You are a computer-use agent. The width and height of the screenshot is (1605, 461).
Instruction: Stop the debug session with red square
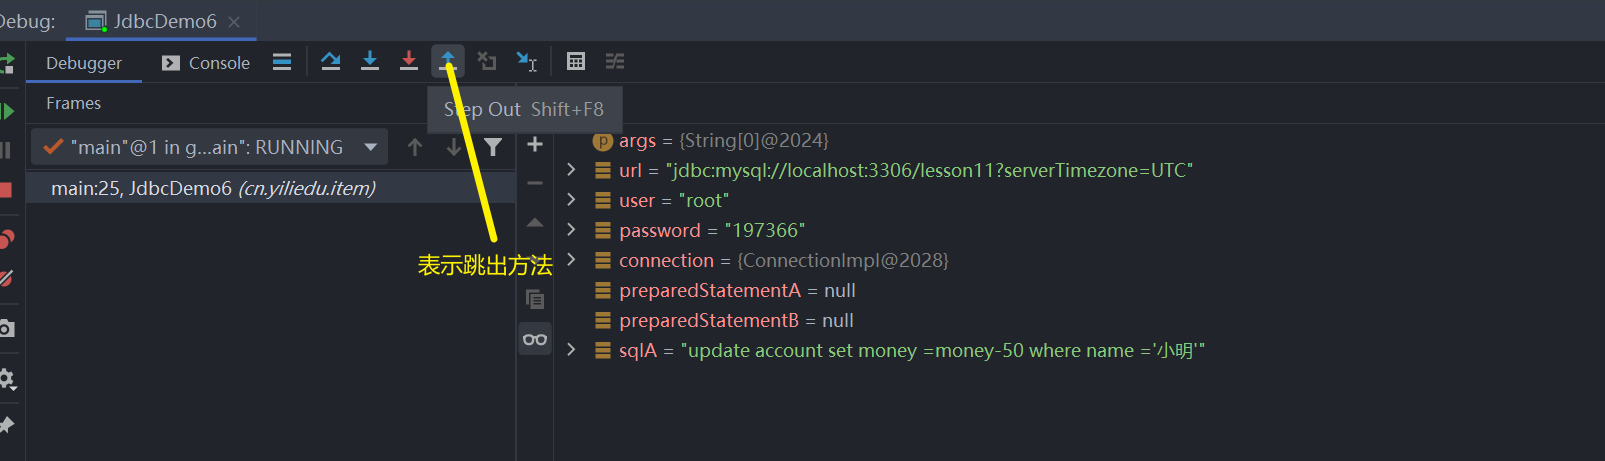click(x=6, y=190)
